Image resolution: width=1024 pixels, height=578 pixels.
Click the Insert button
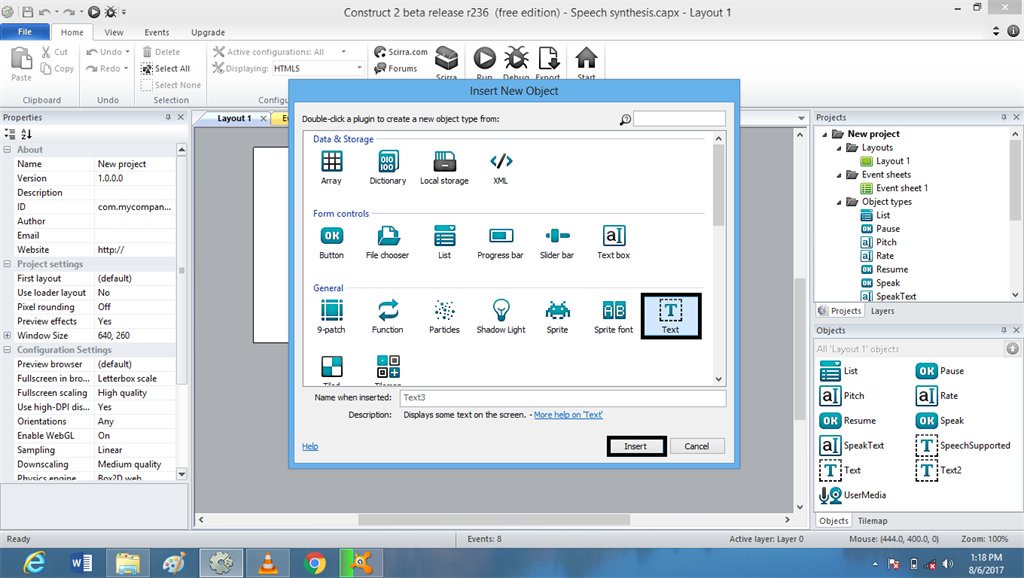tap(635, 446)
